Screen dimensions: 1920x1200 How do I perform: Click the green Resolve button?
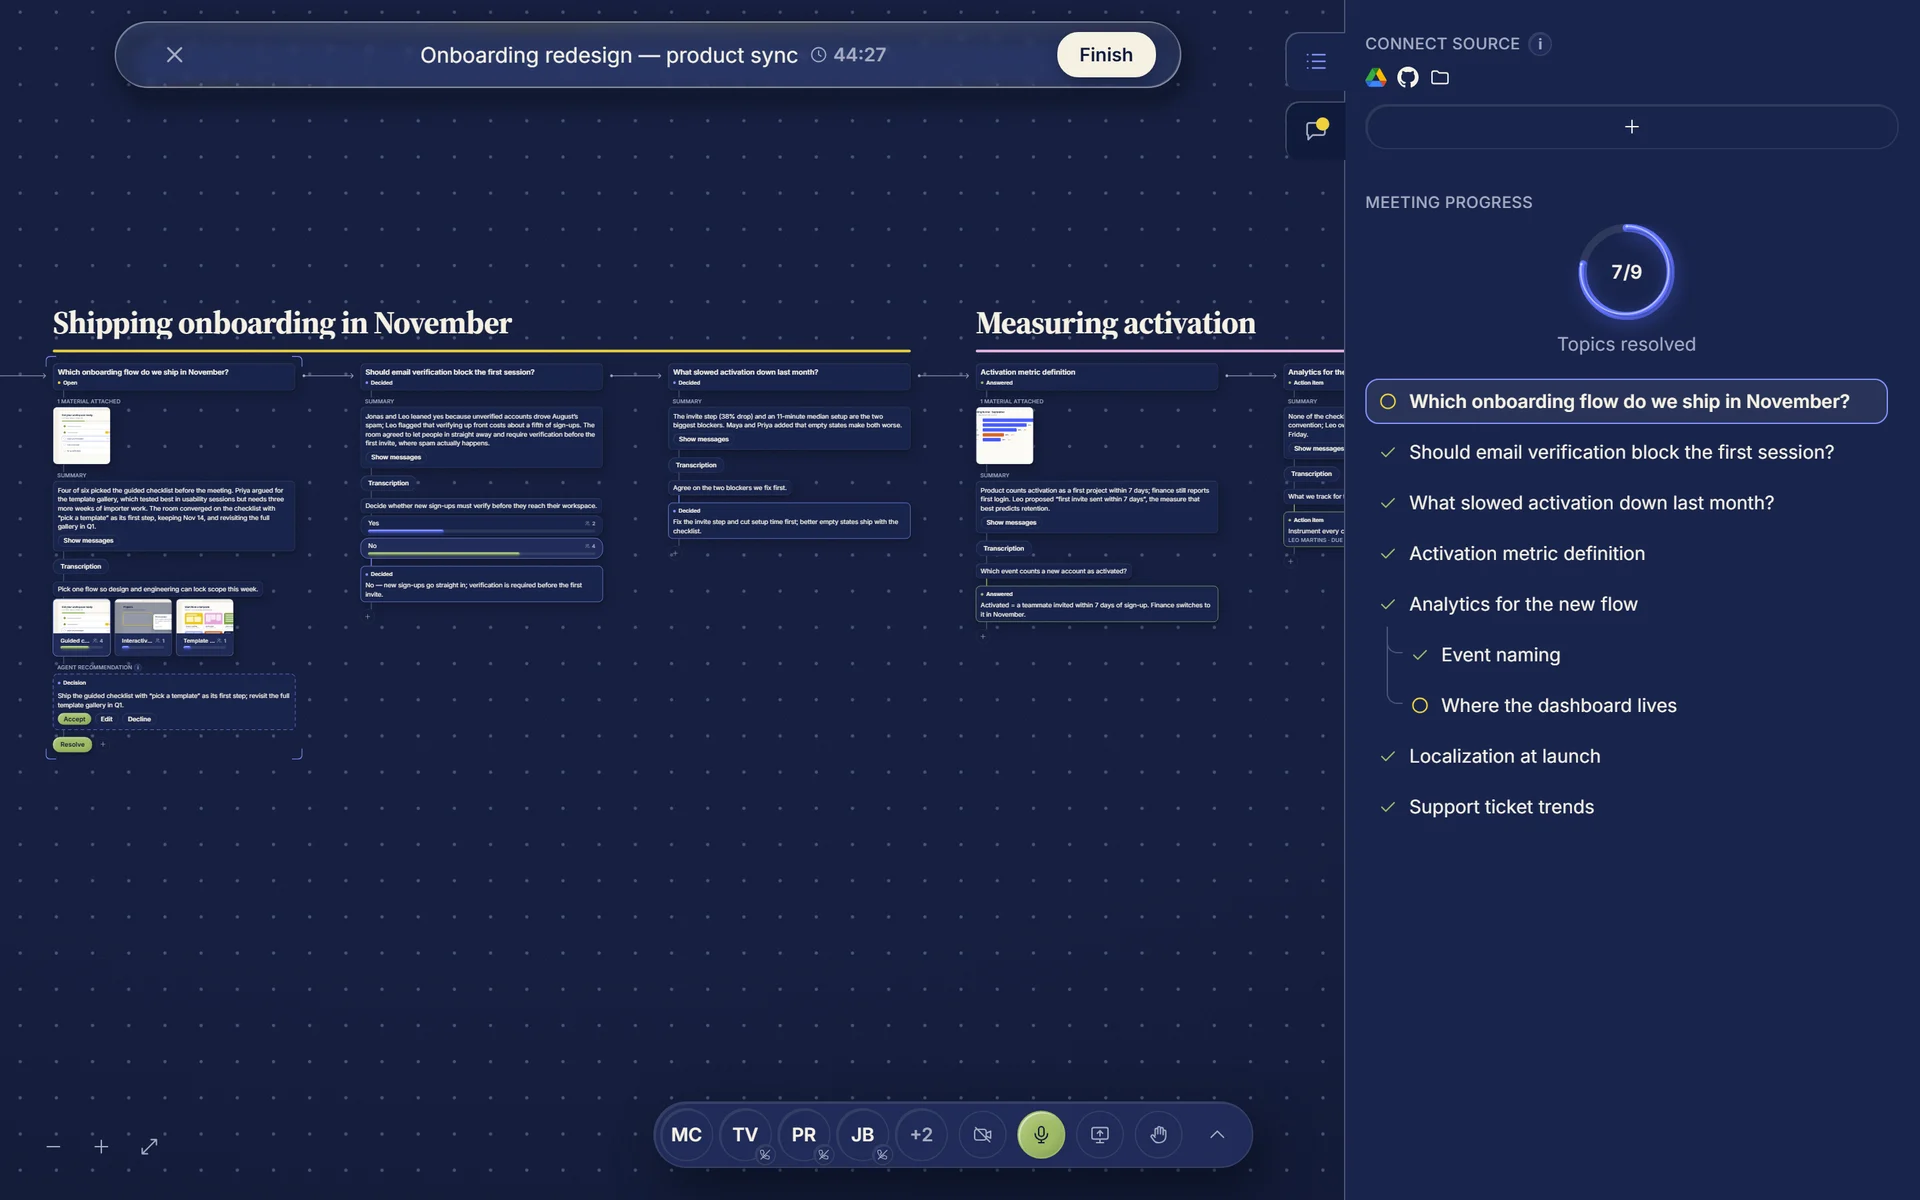72,744
